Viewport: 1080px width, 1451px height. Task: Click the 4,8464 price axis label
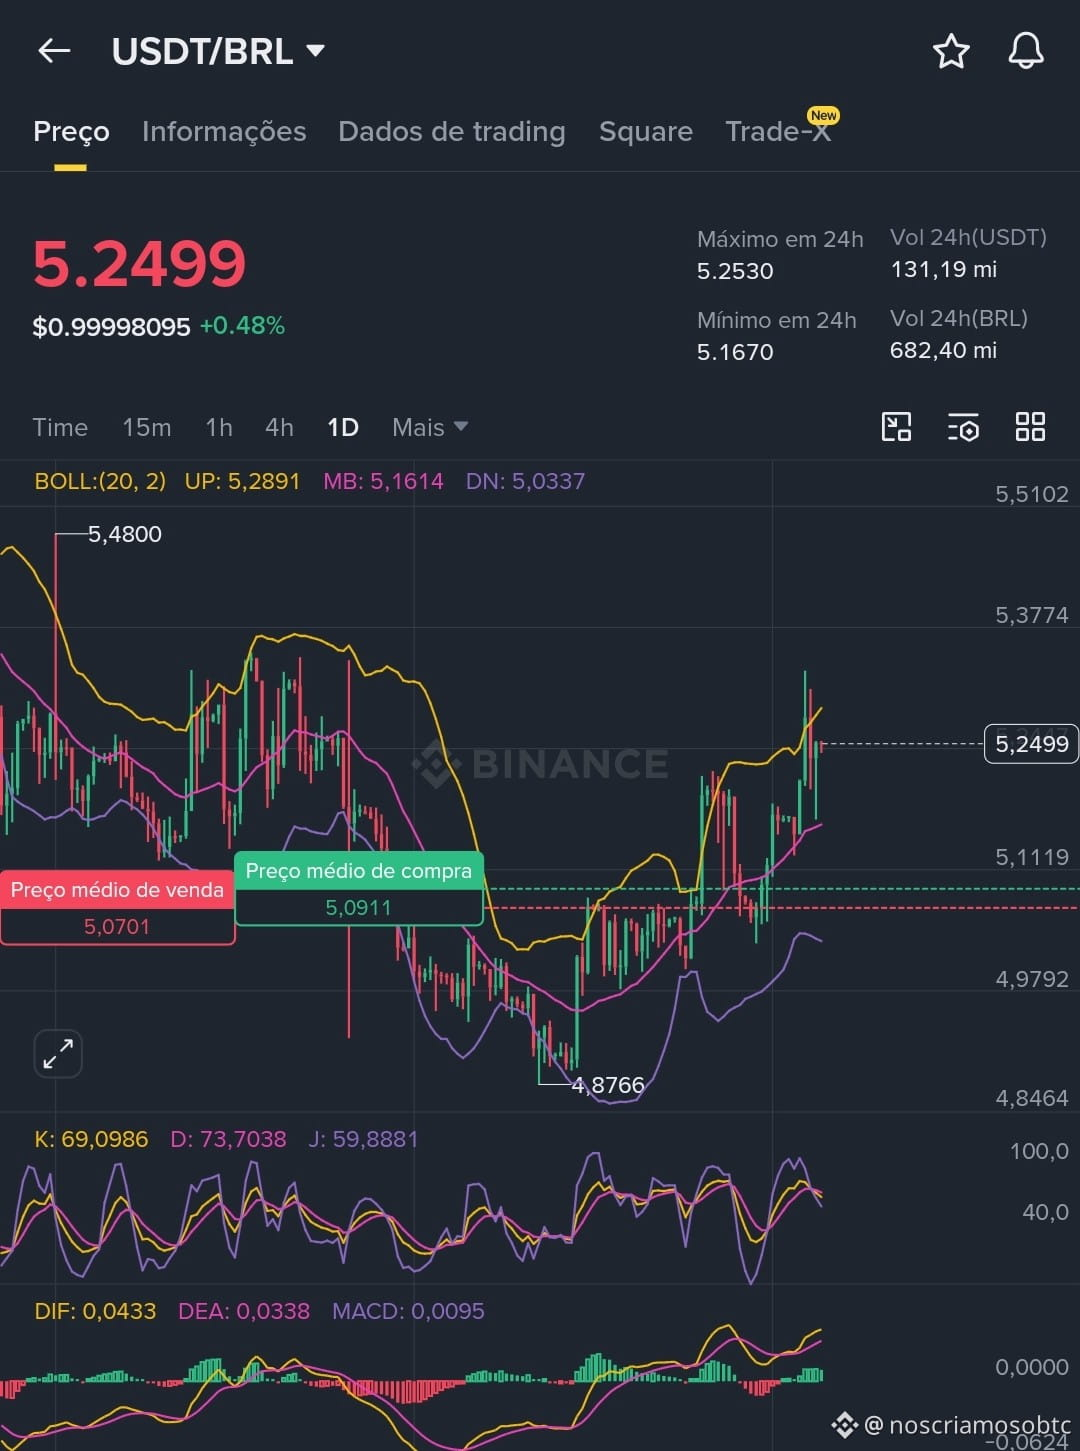tap(1031, 1098)
